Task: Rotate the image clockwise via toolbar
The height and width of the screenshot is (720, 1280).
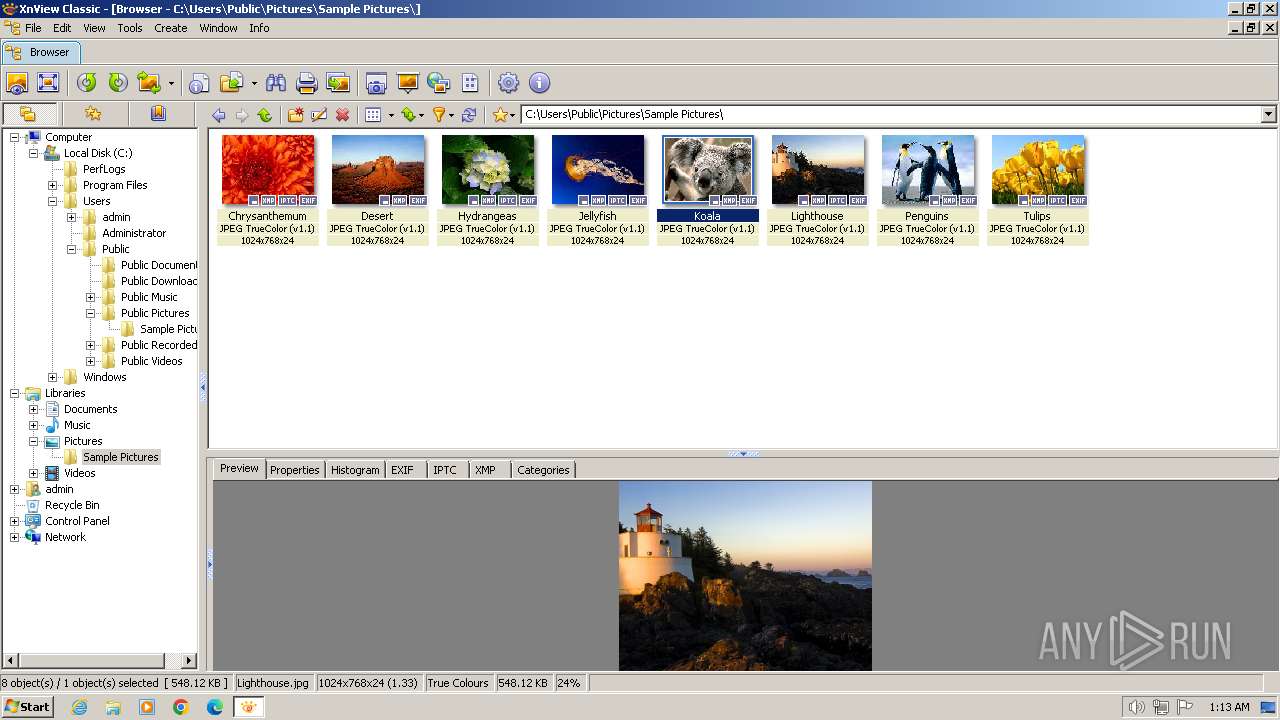Action: (x=118, y=83)
